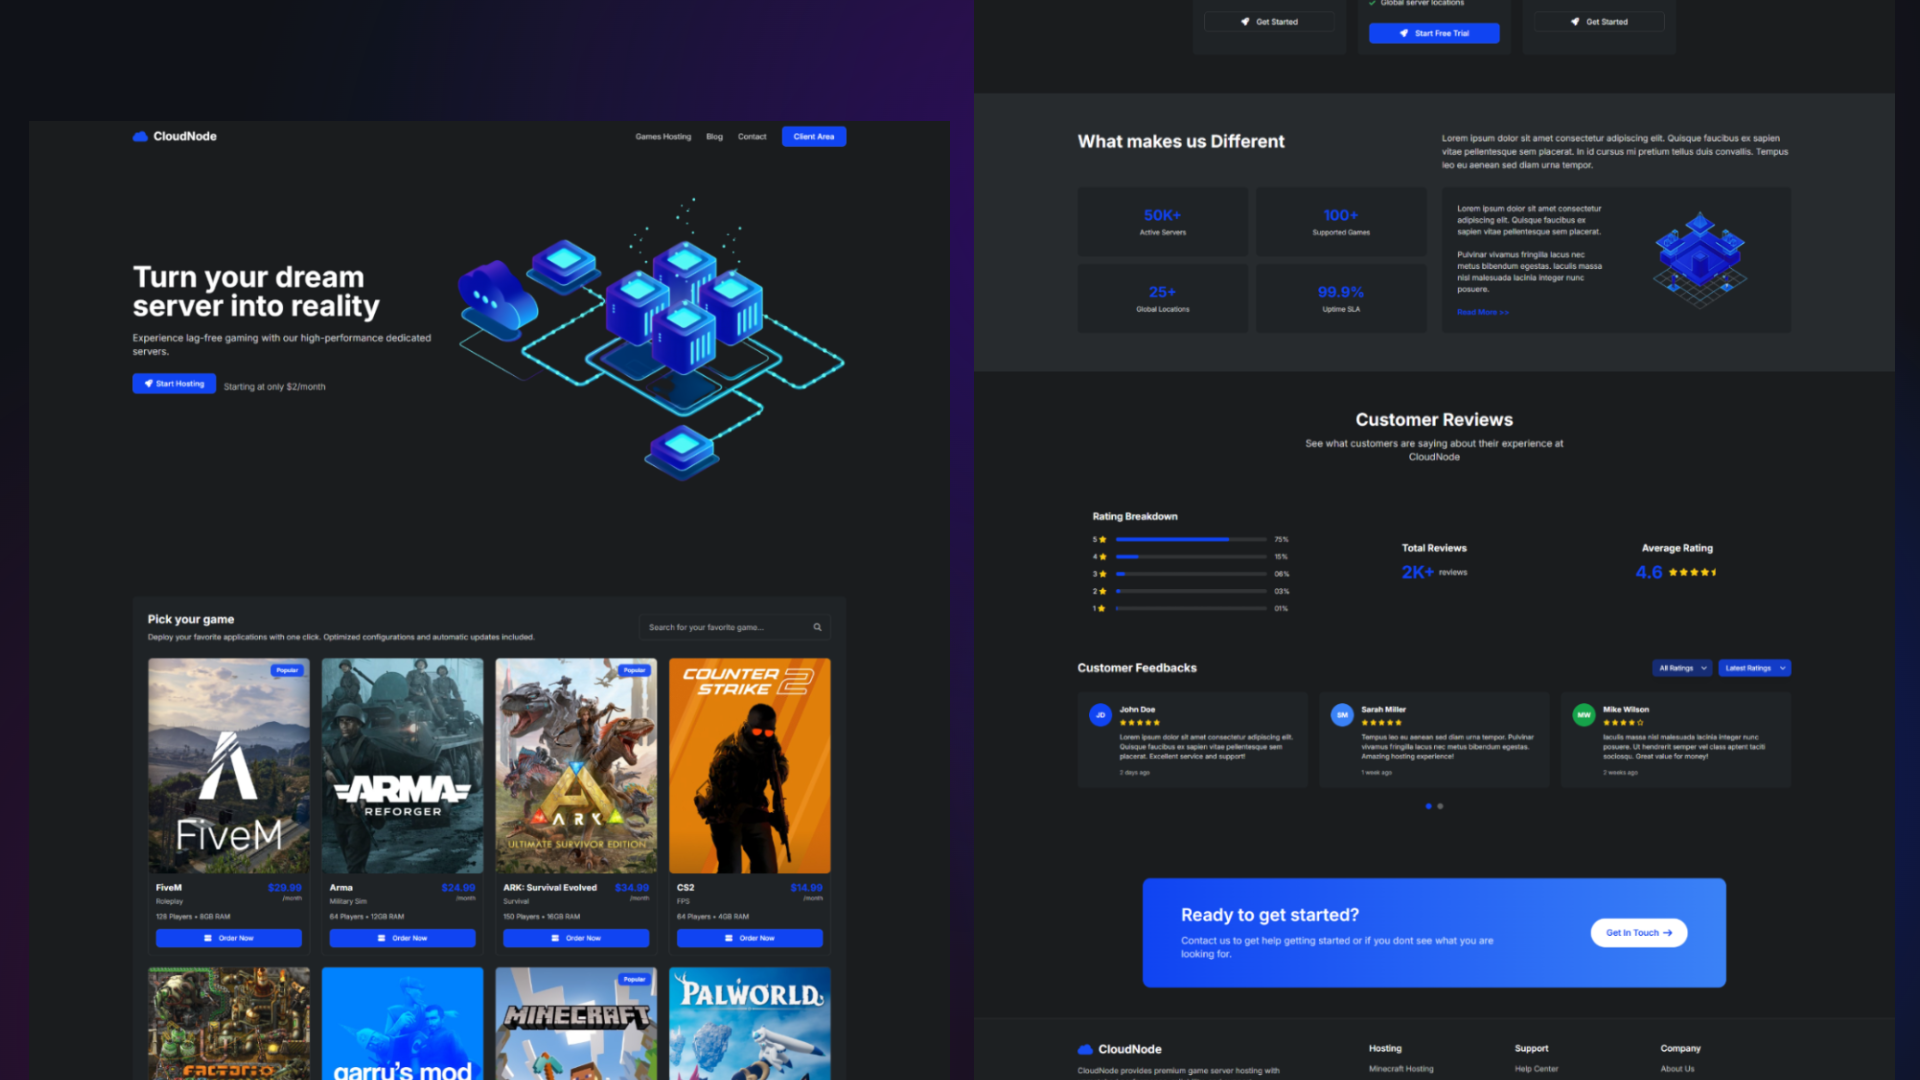
Task: Click the isometric blue cube illustration icon
Action: (x=1700, y=259)
